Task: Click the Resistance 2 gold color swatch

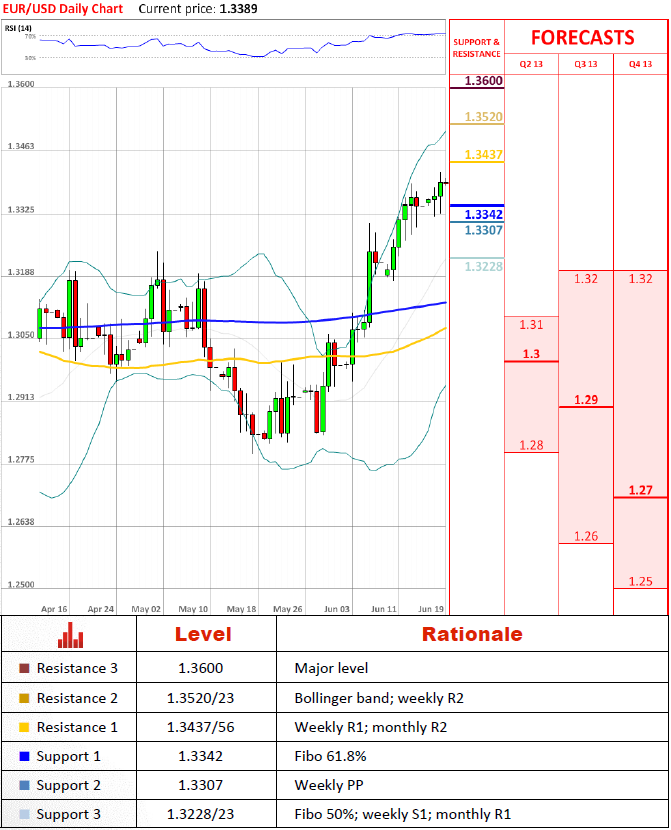Action: click(x=24, y=698)
